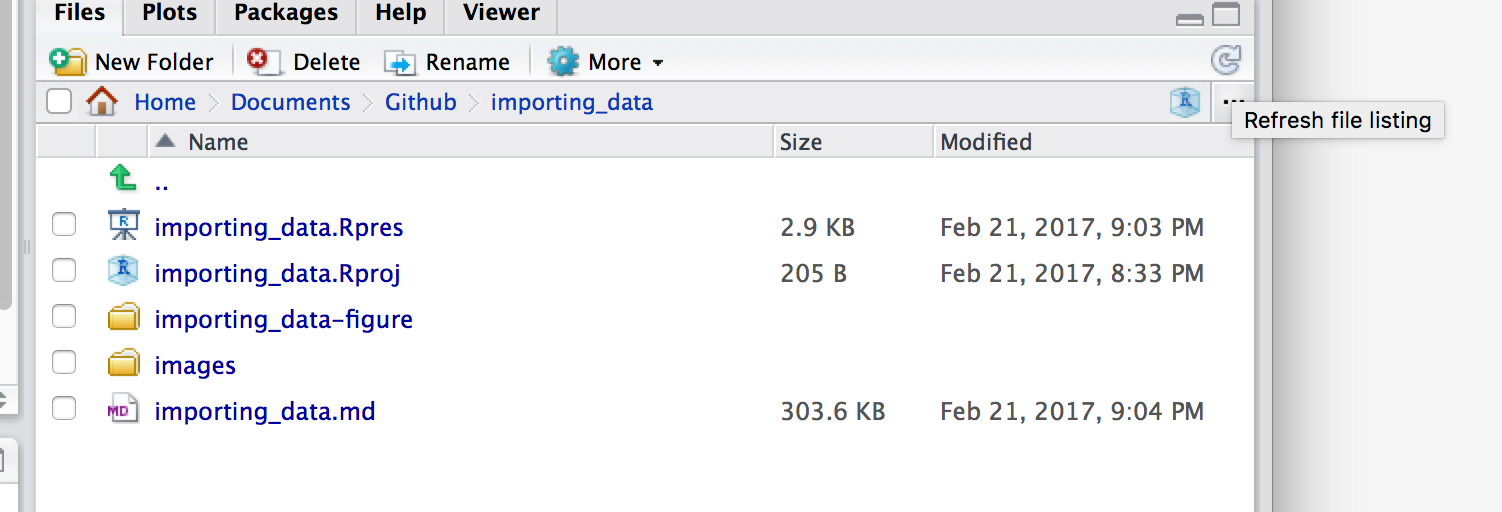Open importing_data.md file link
The image size is (1502, 512).
click(x=265, y=411)
